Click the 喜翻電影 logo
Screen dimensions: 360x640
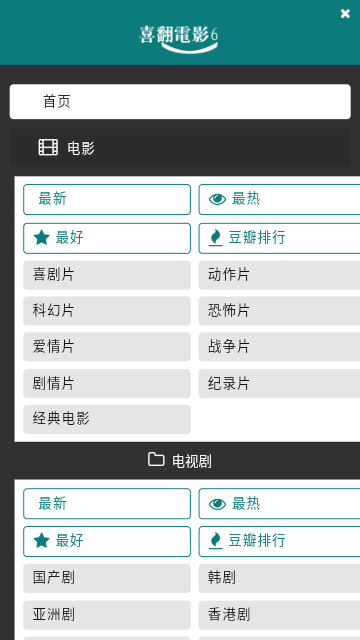tap(179, 38)
